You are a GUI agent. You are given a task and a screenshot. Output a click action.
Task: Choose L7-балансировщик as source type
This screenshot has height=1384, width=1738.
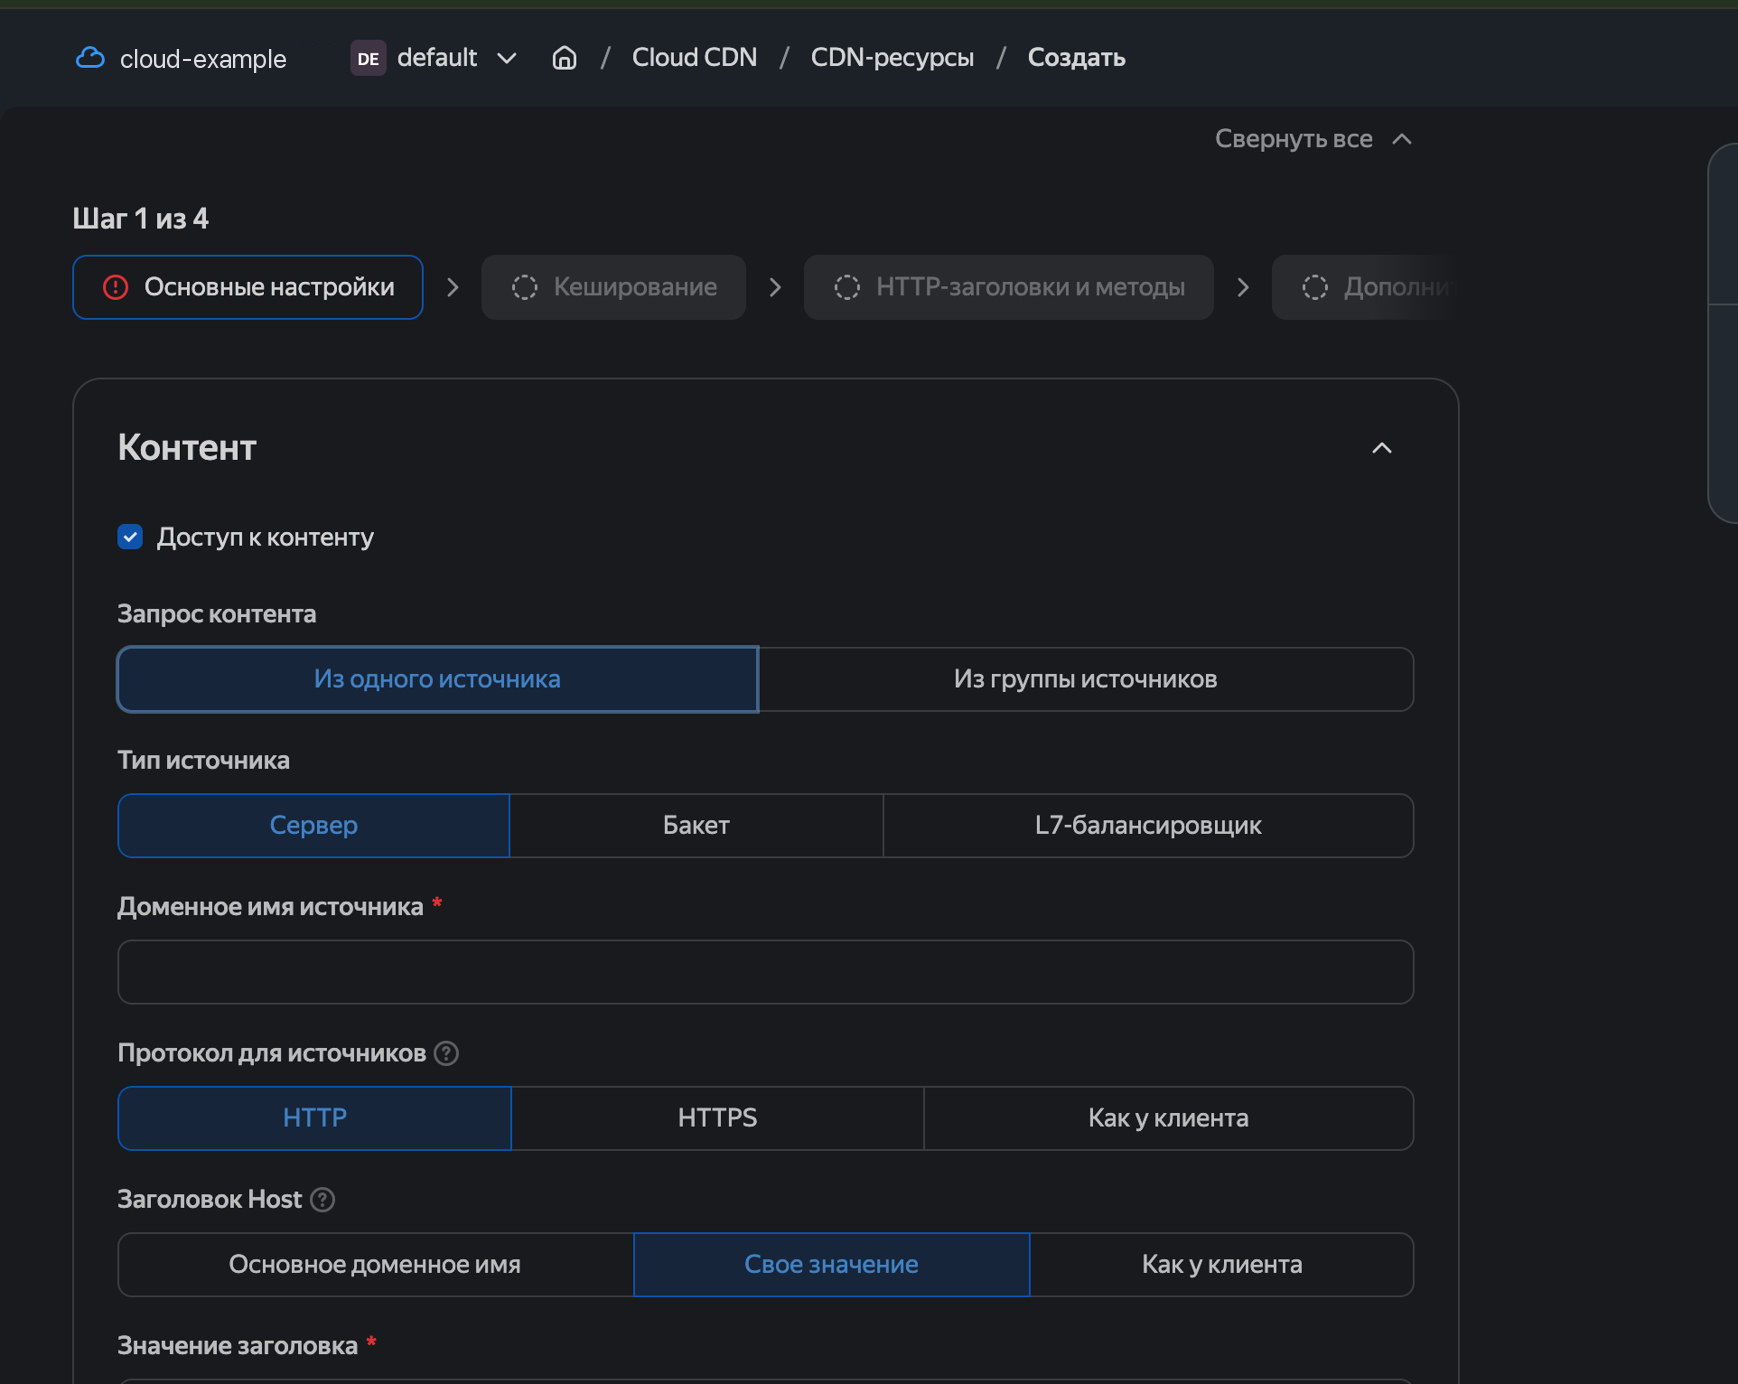pos(1148,825)
